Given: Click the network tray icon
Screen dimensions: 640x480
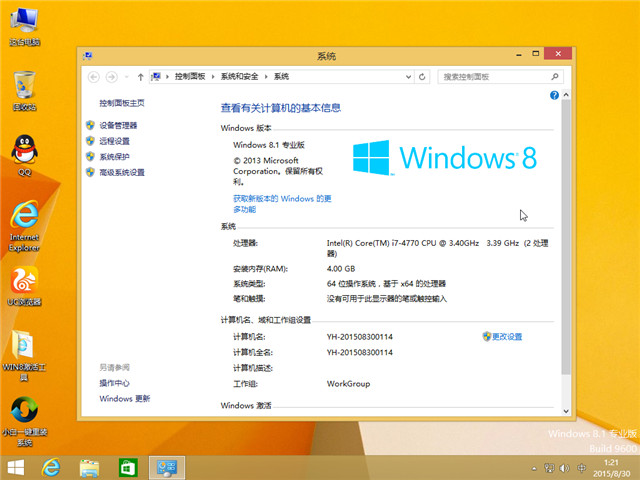Looking at the screenshot, I should tap(549, 468).
